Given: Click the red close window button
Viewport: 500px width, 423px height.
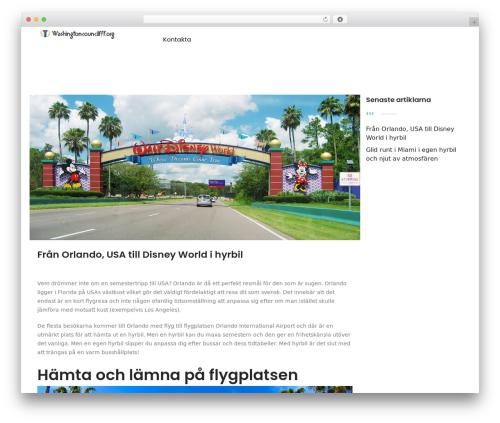Looking at the screenshot, I should 29,20.
